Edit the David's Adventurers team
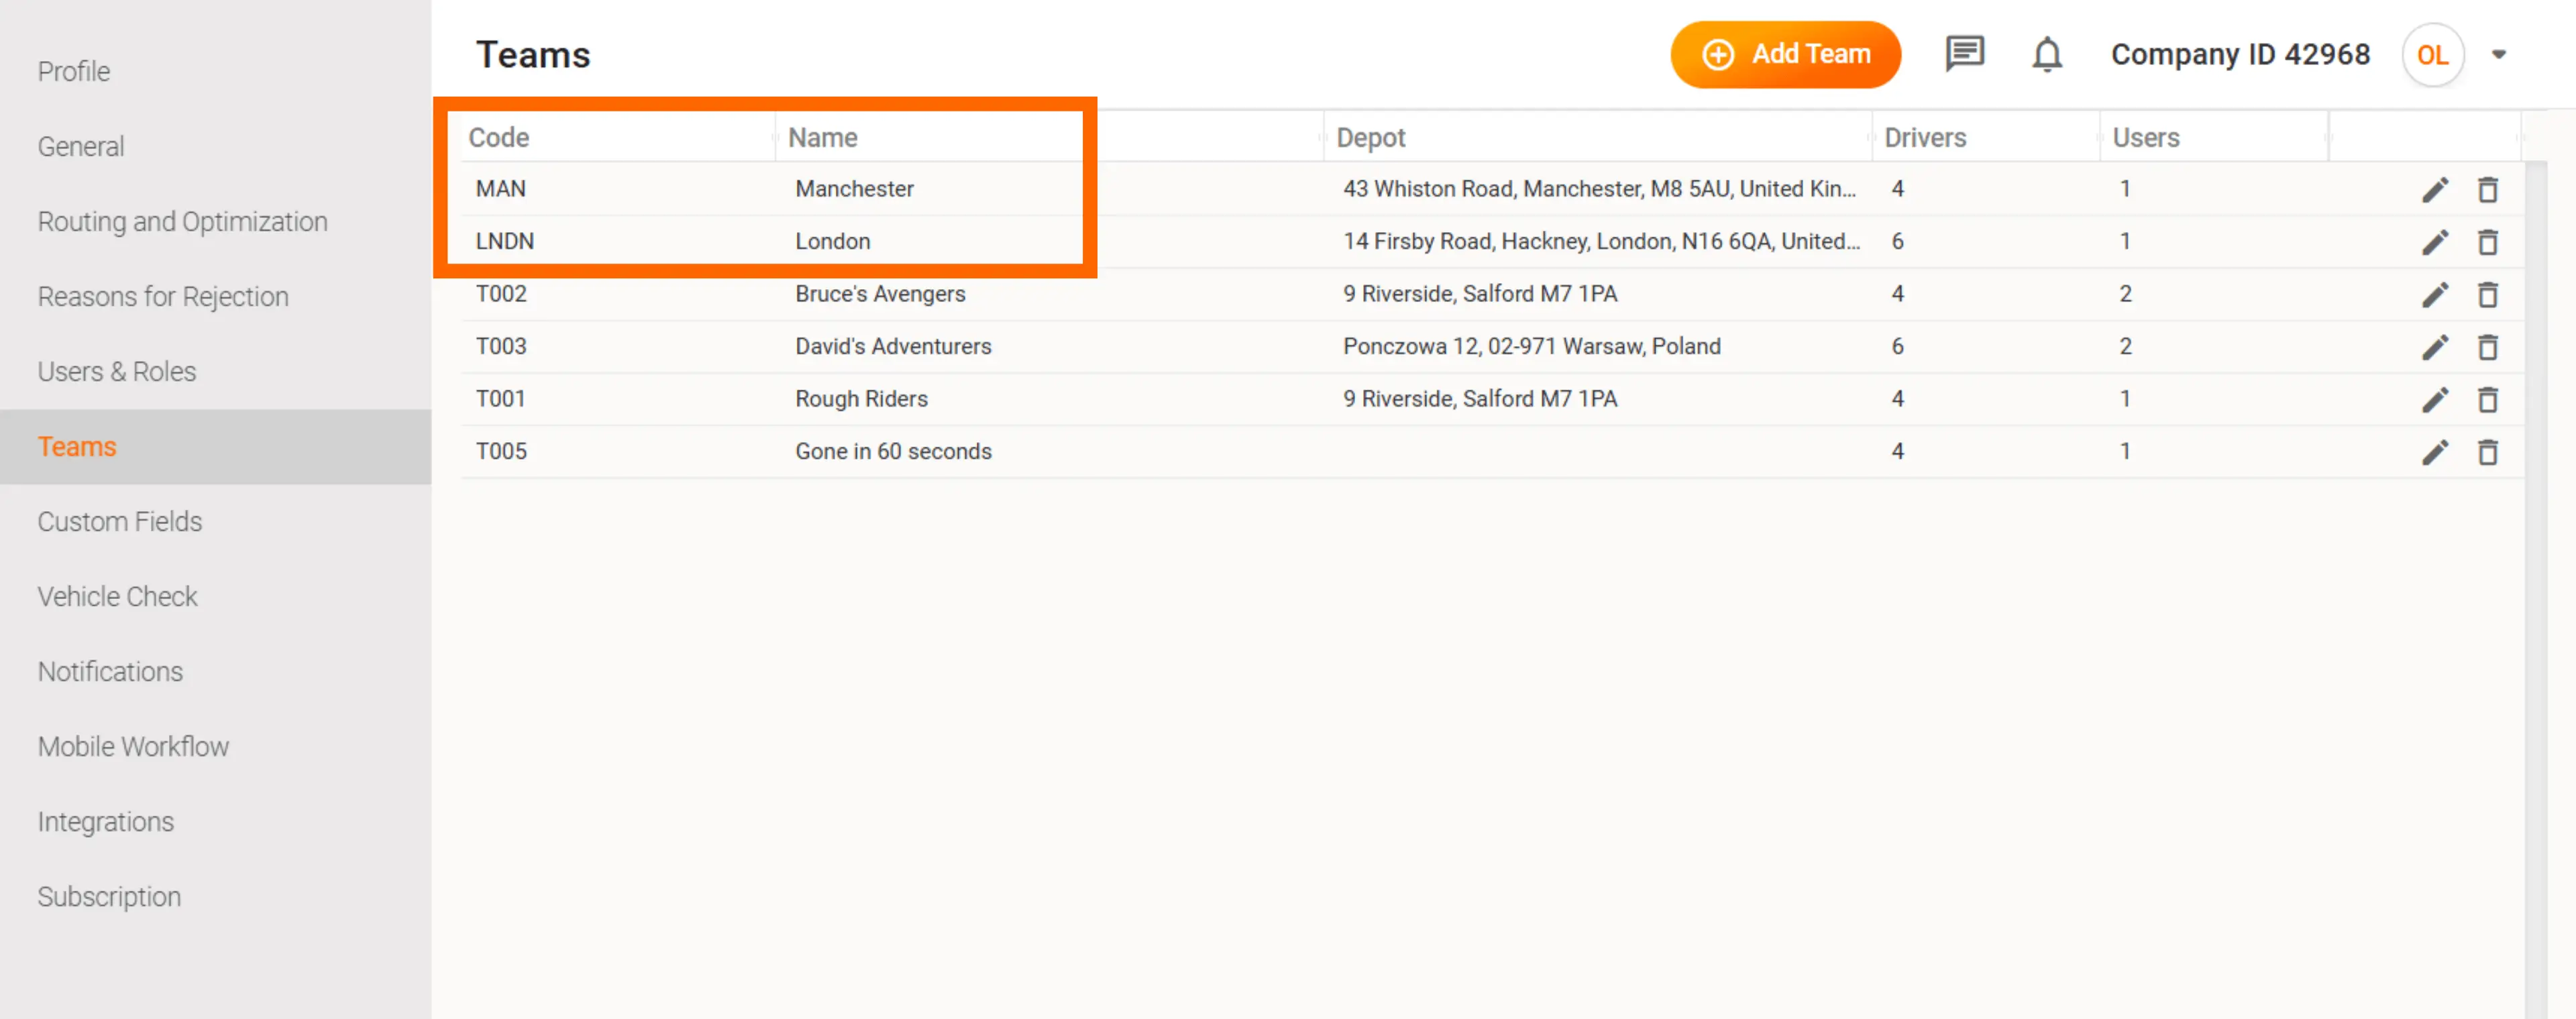2576x1019 pixels. (2434, 347)
